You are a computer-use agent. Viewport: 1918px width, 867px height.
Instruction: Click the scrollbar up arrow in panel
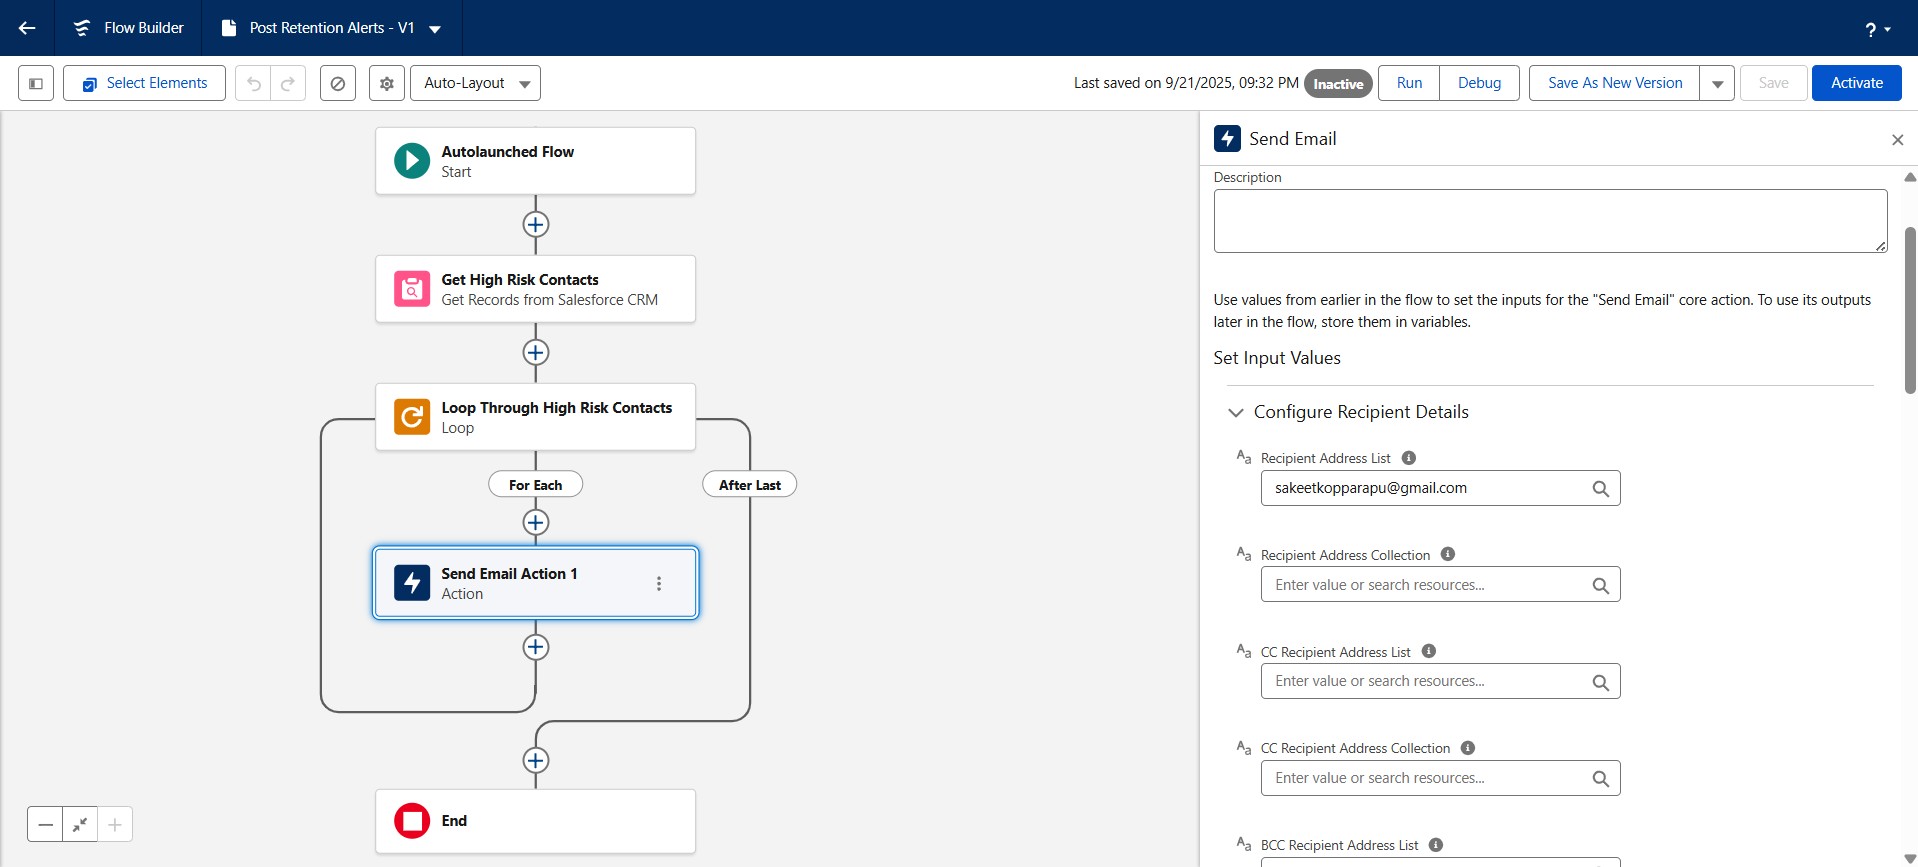[1910, 177]
